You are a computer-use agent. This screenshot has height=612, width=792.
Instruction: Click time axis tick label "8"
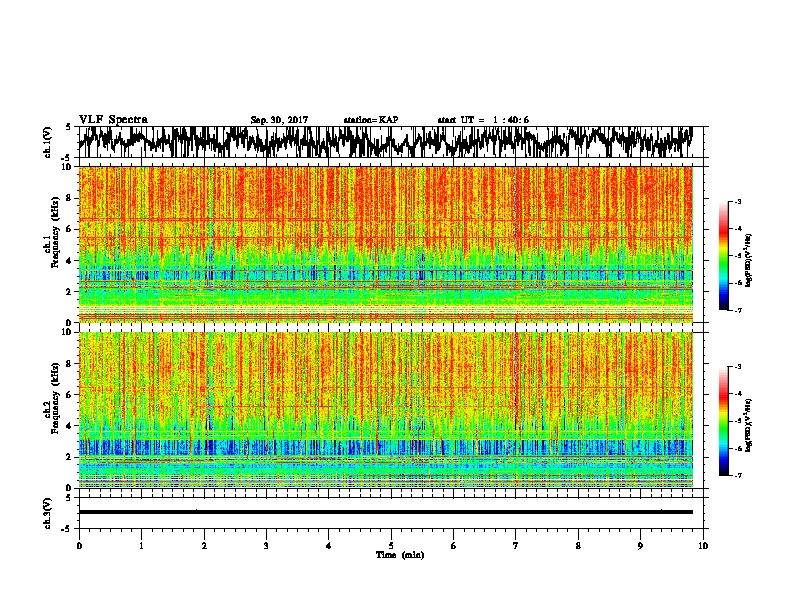tap(578, 546)
